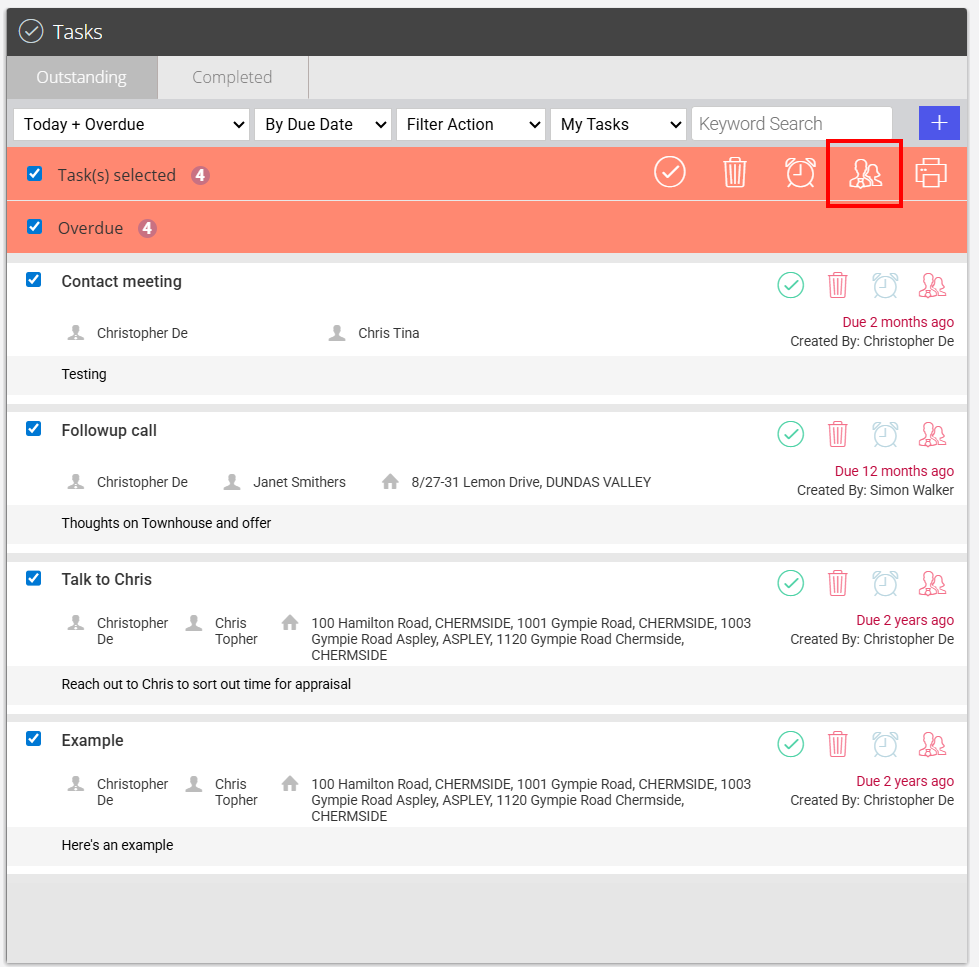This screenshot has width=979, height=972.
Task: Click the Here's an example note
Action: (117, 845)
